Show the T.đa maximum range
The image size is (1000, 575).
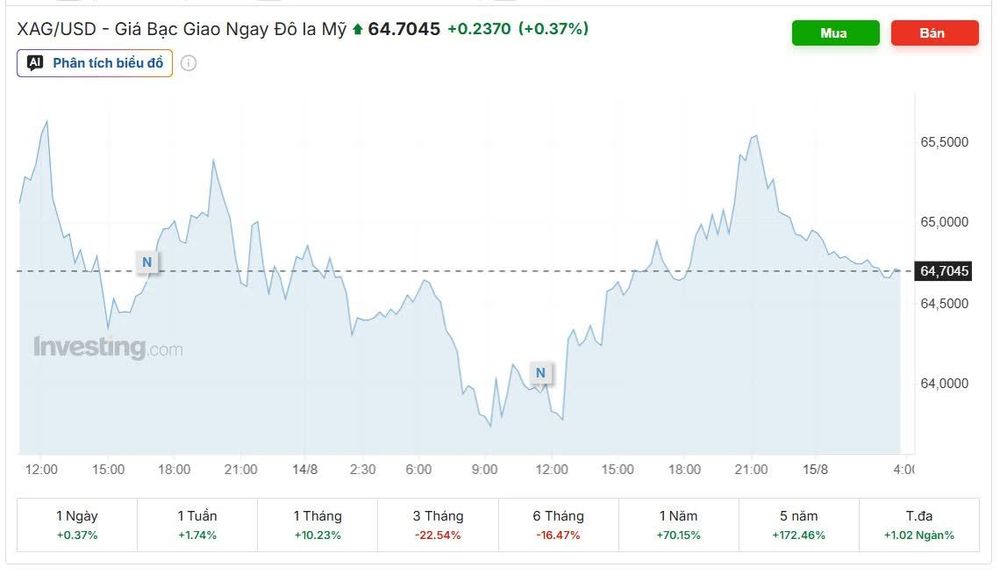pyautogui.click(x=919, y=525)
